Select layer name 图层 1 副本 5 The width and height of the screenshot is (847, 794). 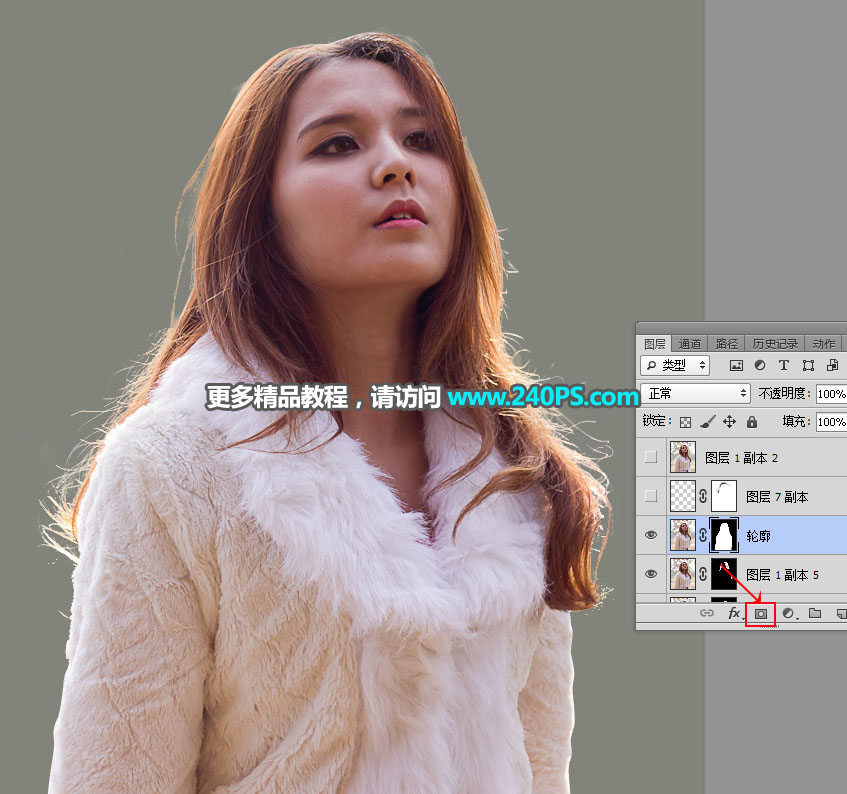[x=782, y=575]
